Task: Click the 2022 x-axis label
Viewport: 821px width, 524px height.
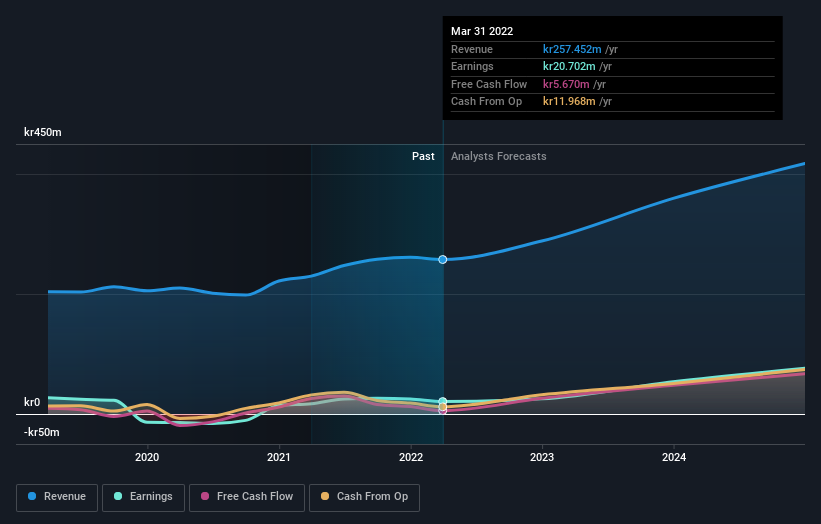Action: click(x=411, y=457)
